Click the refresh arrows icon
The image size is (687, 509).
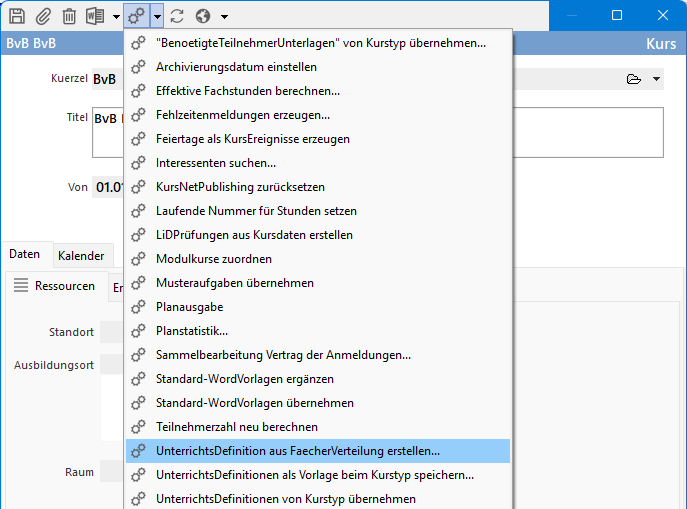tap(177, 16)
